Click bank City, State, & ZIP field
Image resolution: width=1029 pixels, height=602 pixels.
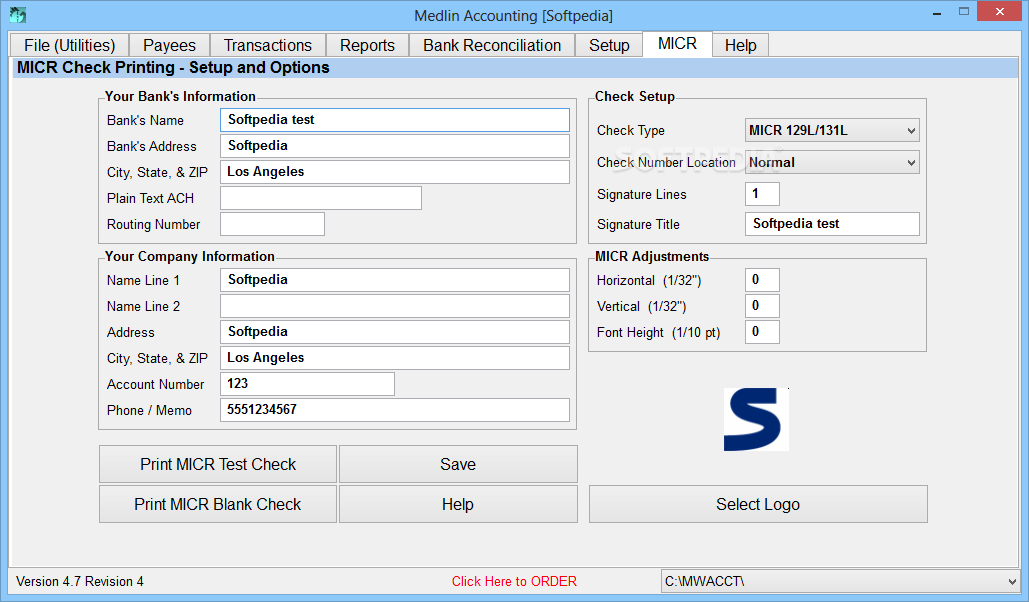pyautogui.click(x=395, y=172)
